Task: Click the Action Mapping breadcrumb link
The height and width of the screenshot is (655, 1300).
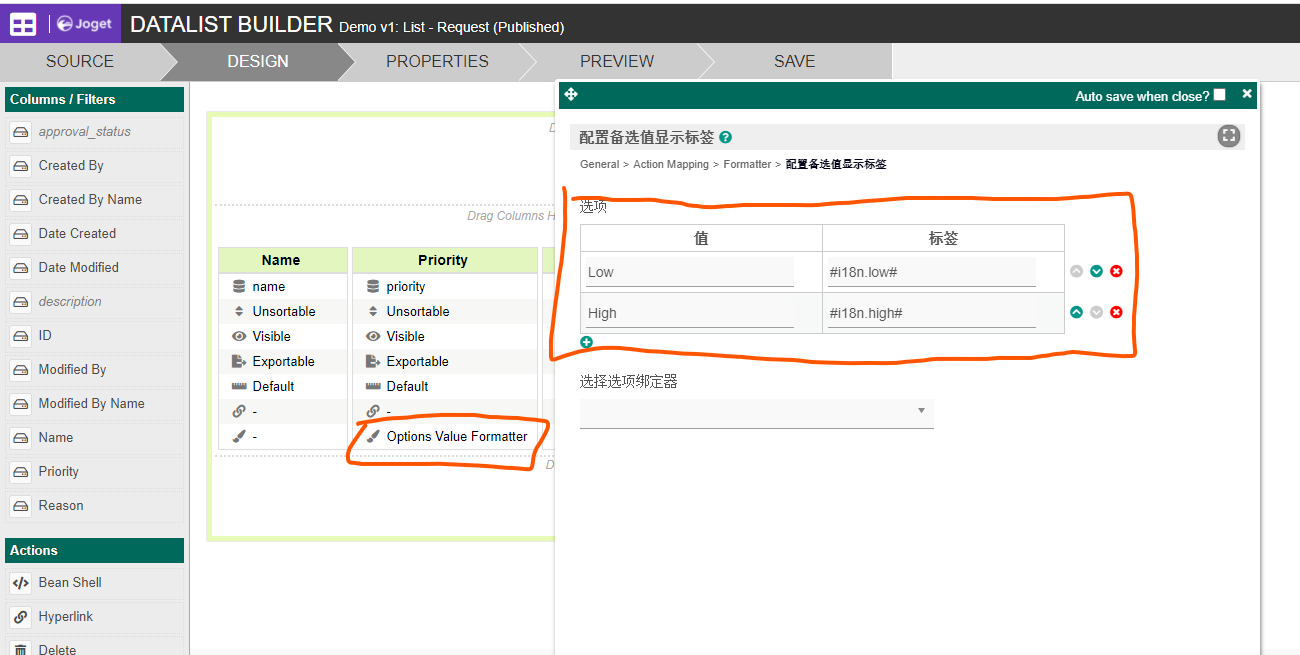Action: [x=671, y=164]
